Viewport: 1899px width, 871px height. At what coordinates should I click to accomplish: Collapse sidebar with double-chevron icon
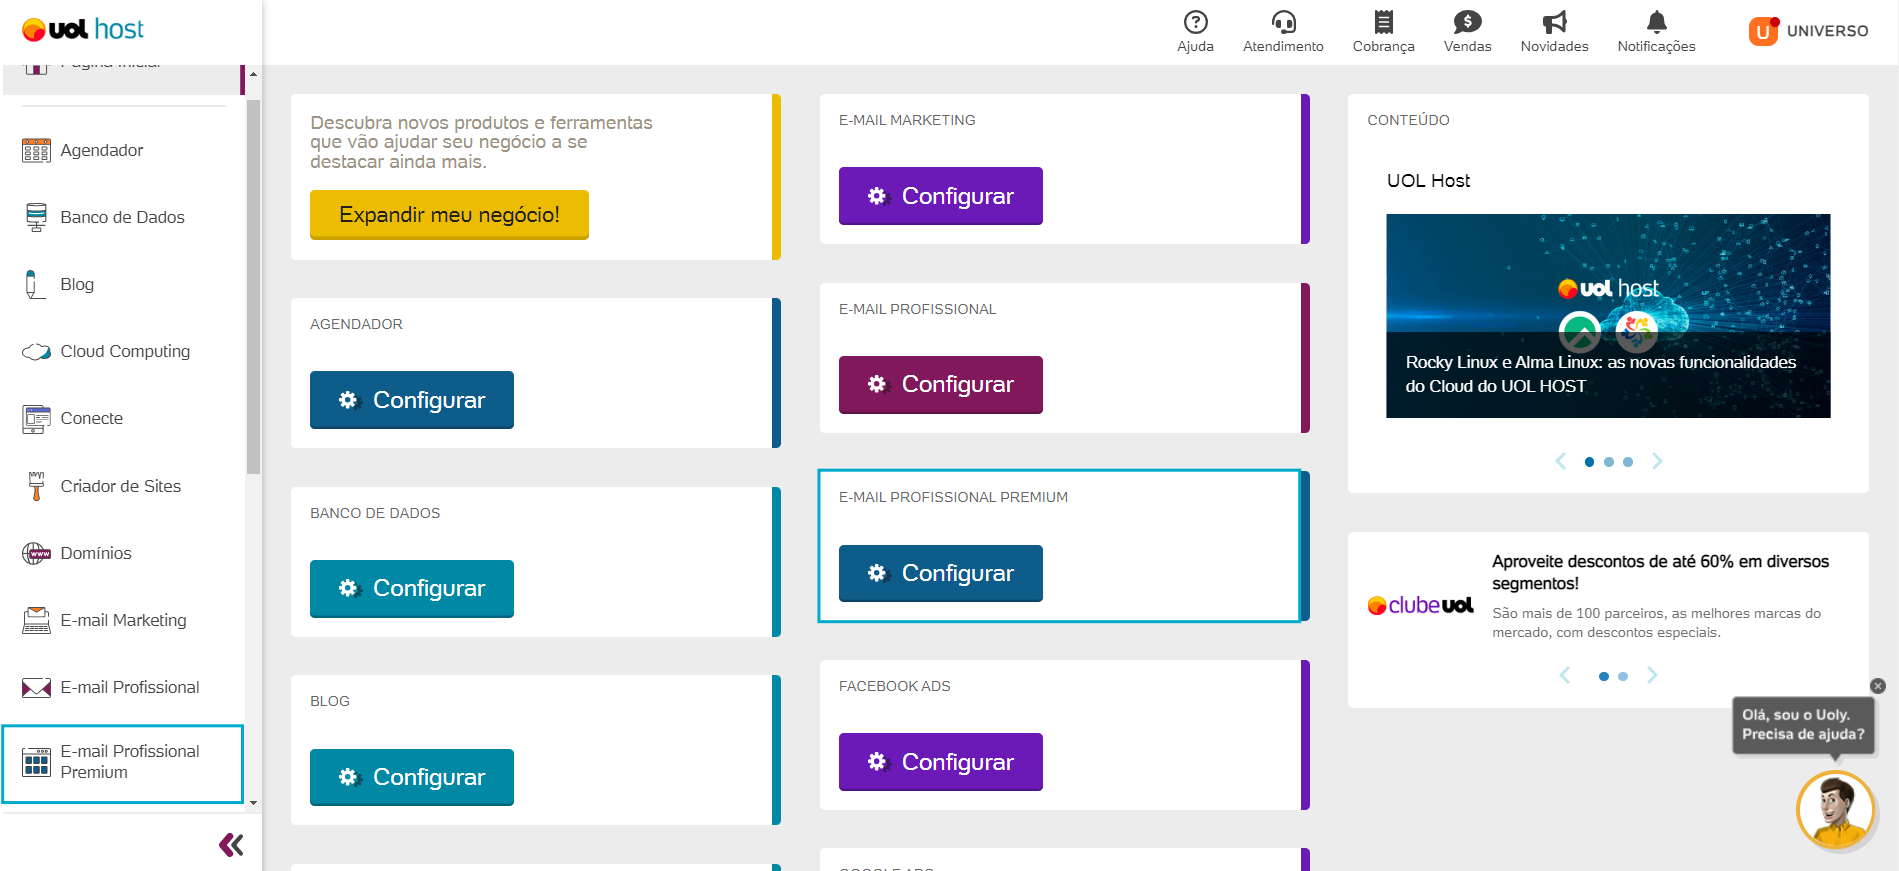[x=231, y=845]
